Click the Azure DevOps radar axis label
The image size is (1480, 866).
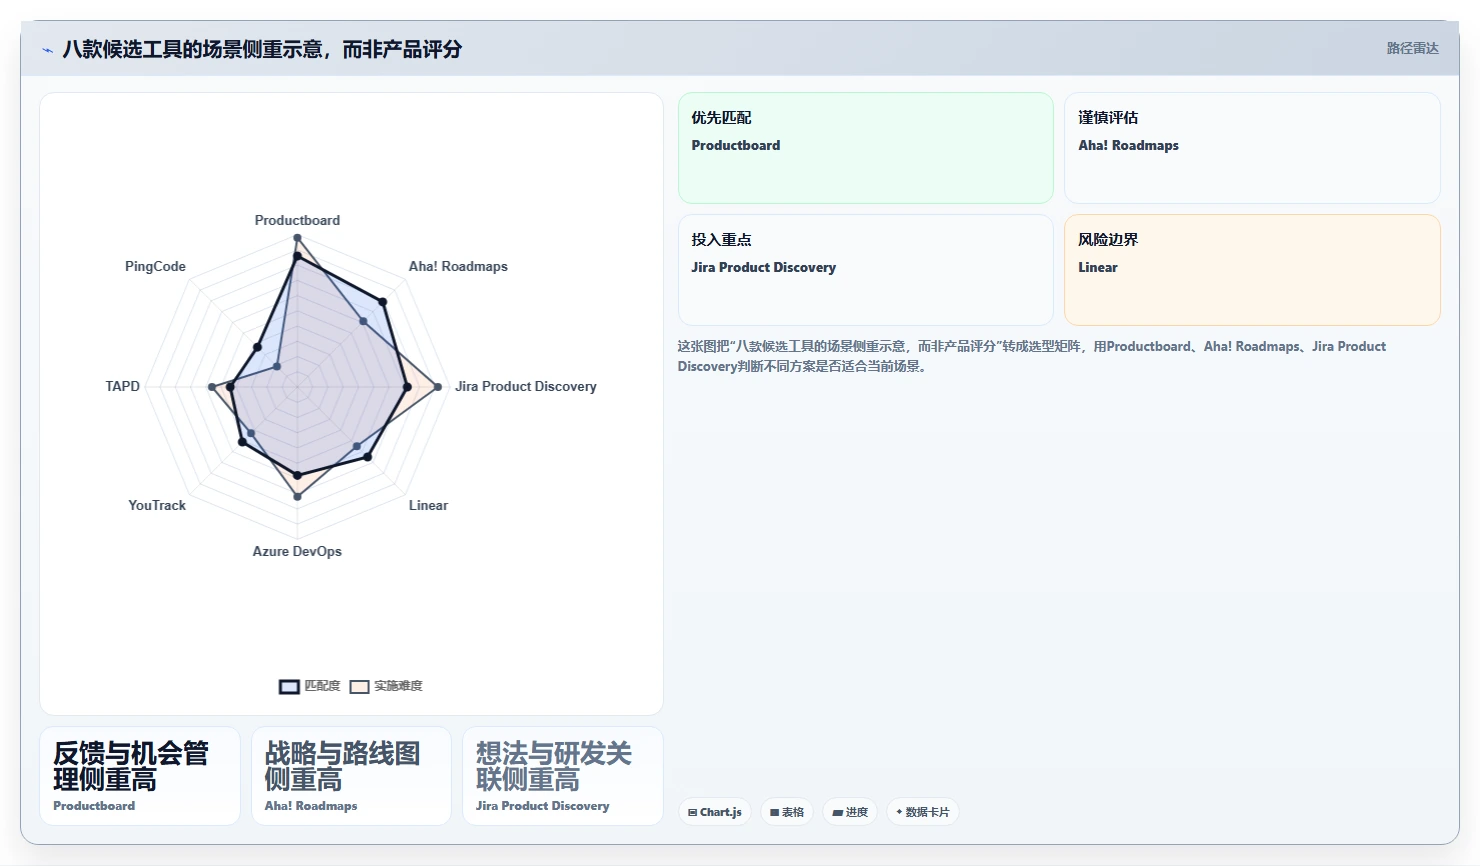click(x=297, y=551)
